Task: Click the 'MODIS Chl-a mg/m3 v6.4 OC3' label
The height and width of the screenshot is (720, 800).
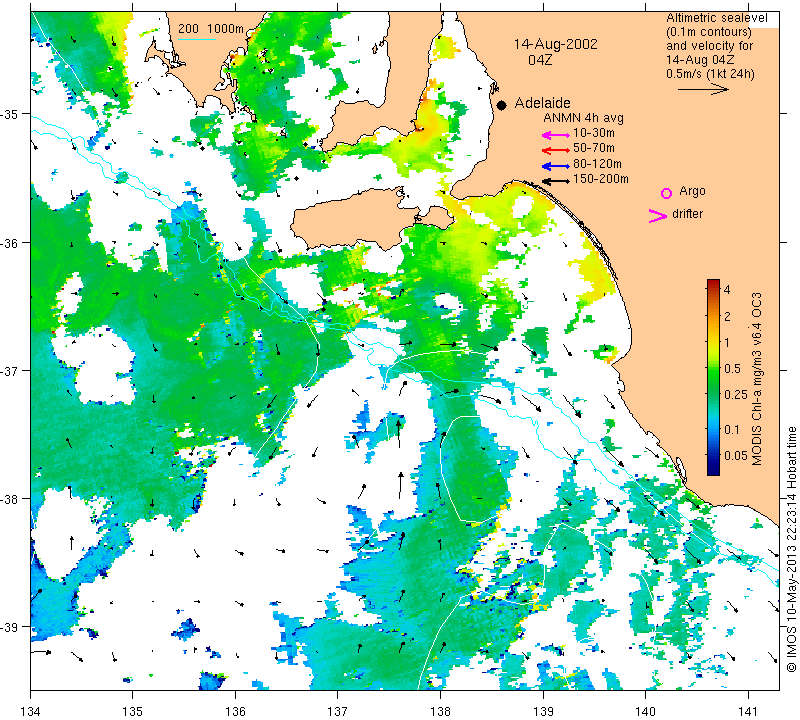Action: point(757,379)
